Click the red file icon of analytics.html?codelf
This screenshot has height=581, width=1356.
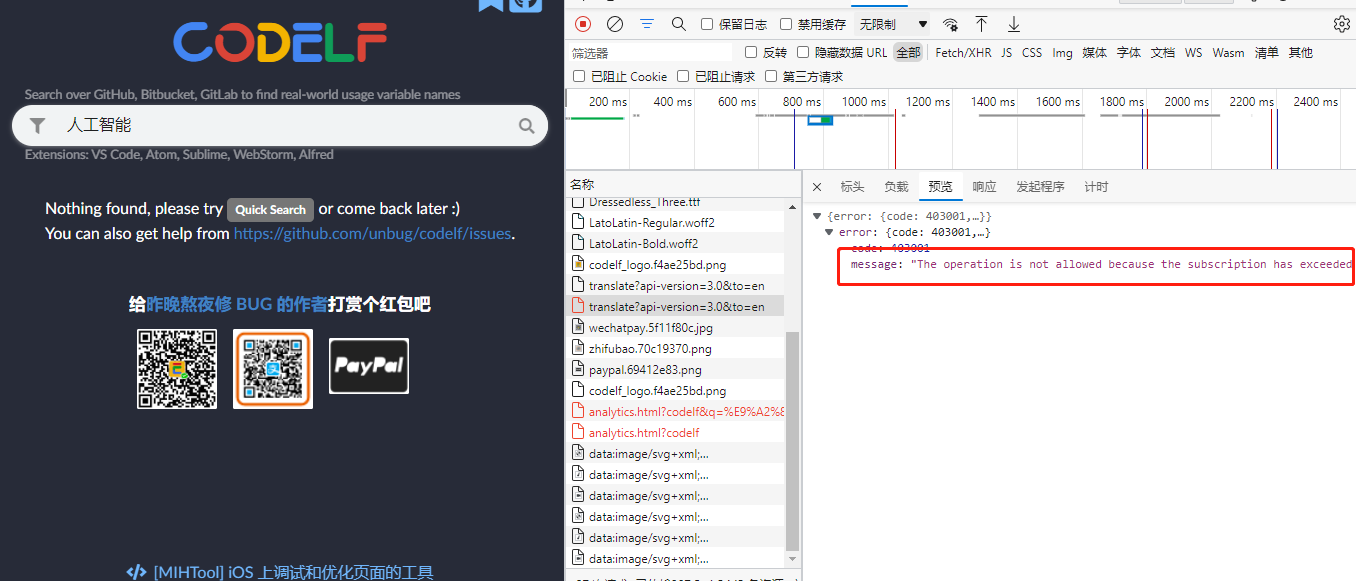point(578,432)
